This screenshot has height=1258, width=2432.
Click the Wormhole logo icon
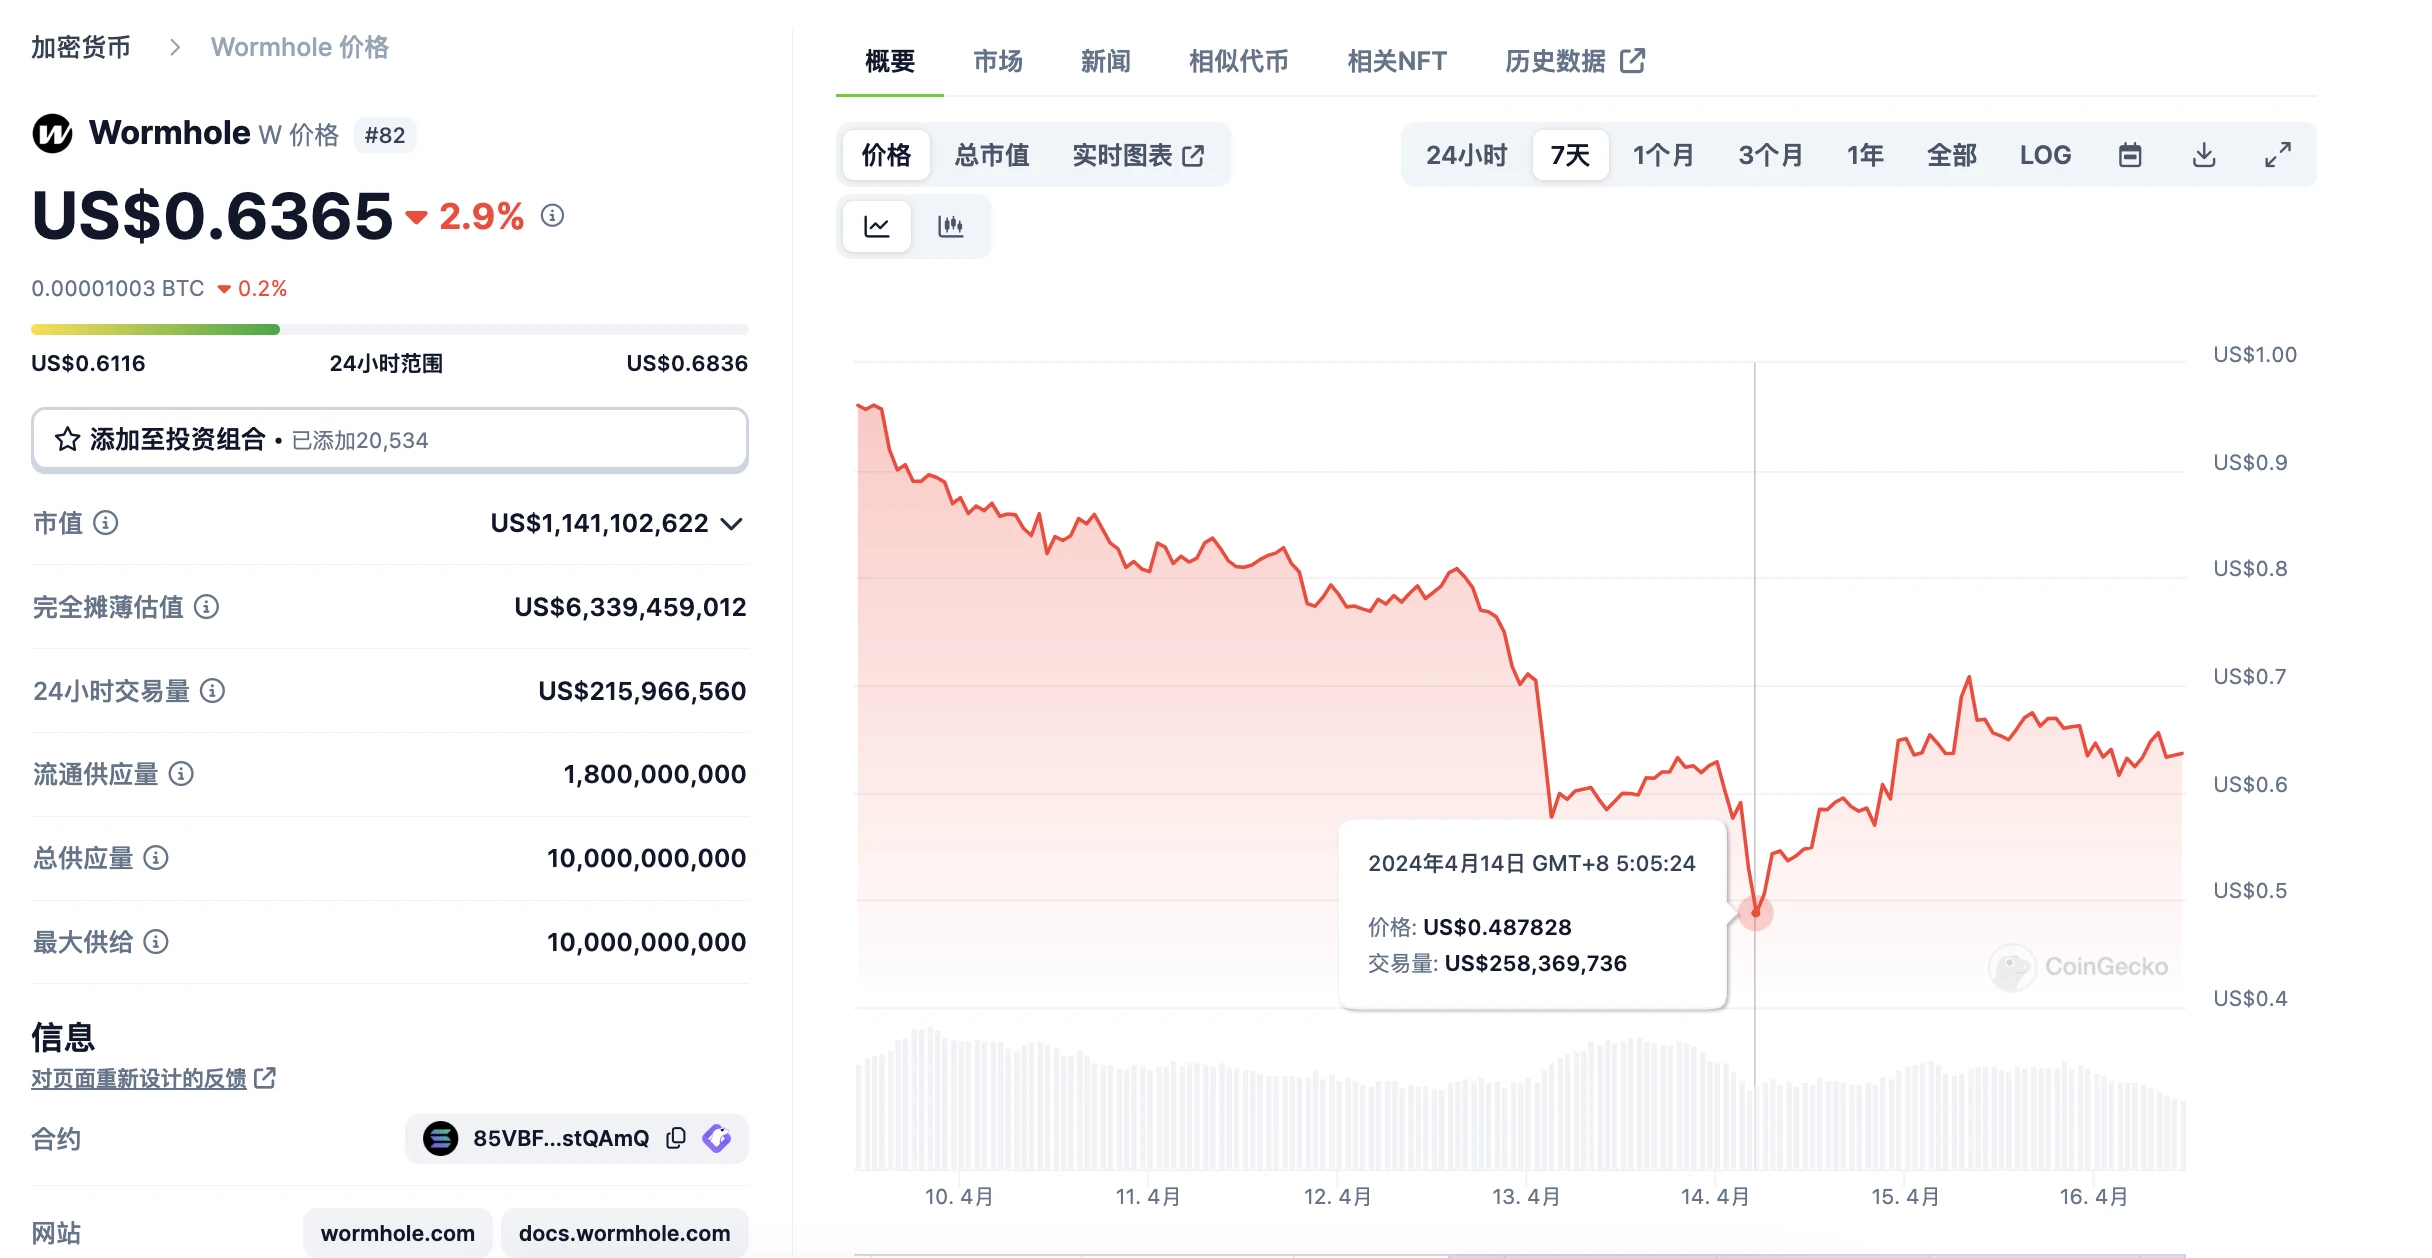pos(51,132)
